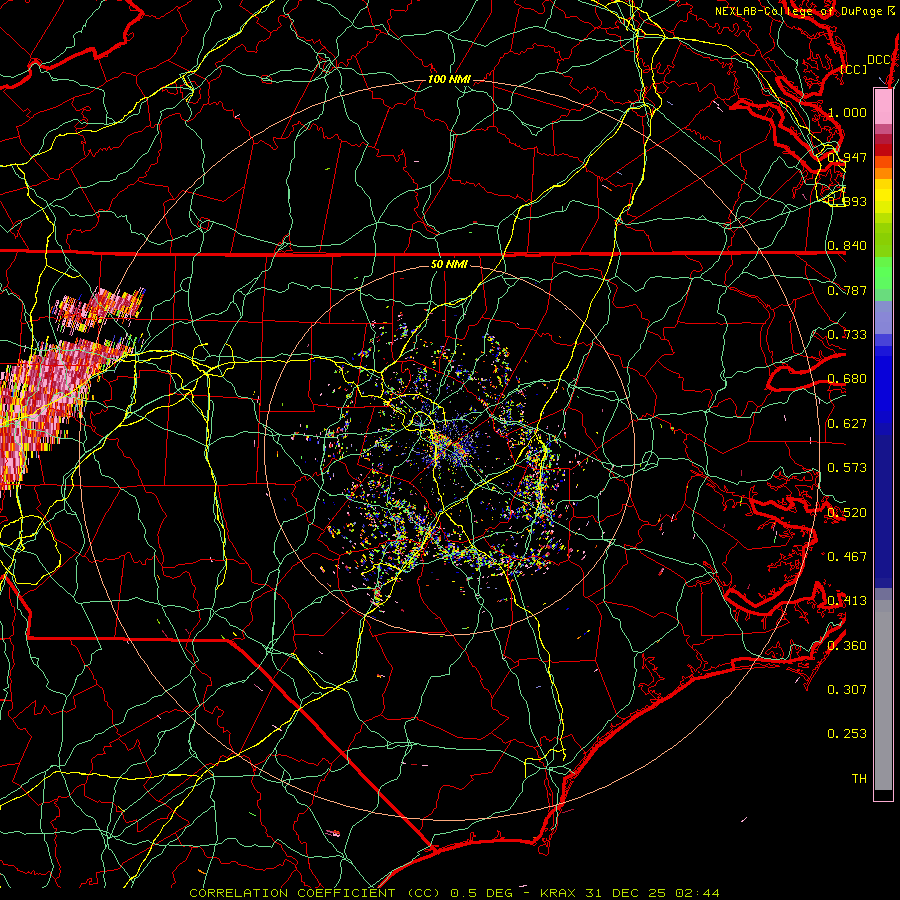Pick the gray segment of the color bar

point(883,695)
